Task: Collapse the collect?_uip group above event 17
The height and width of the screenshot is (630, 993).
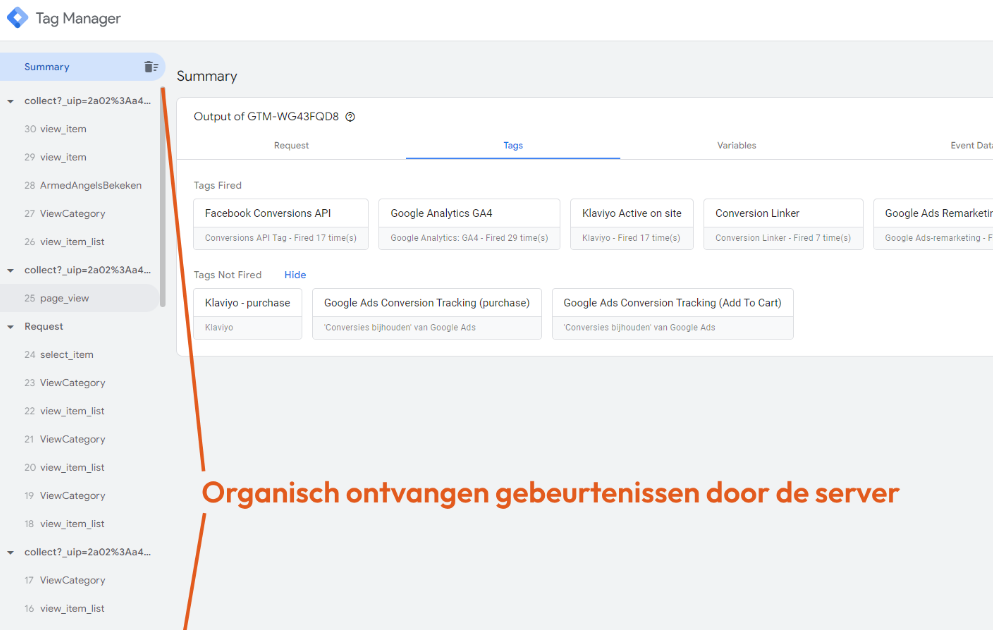Action: 10,552
